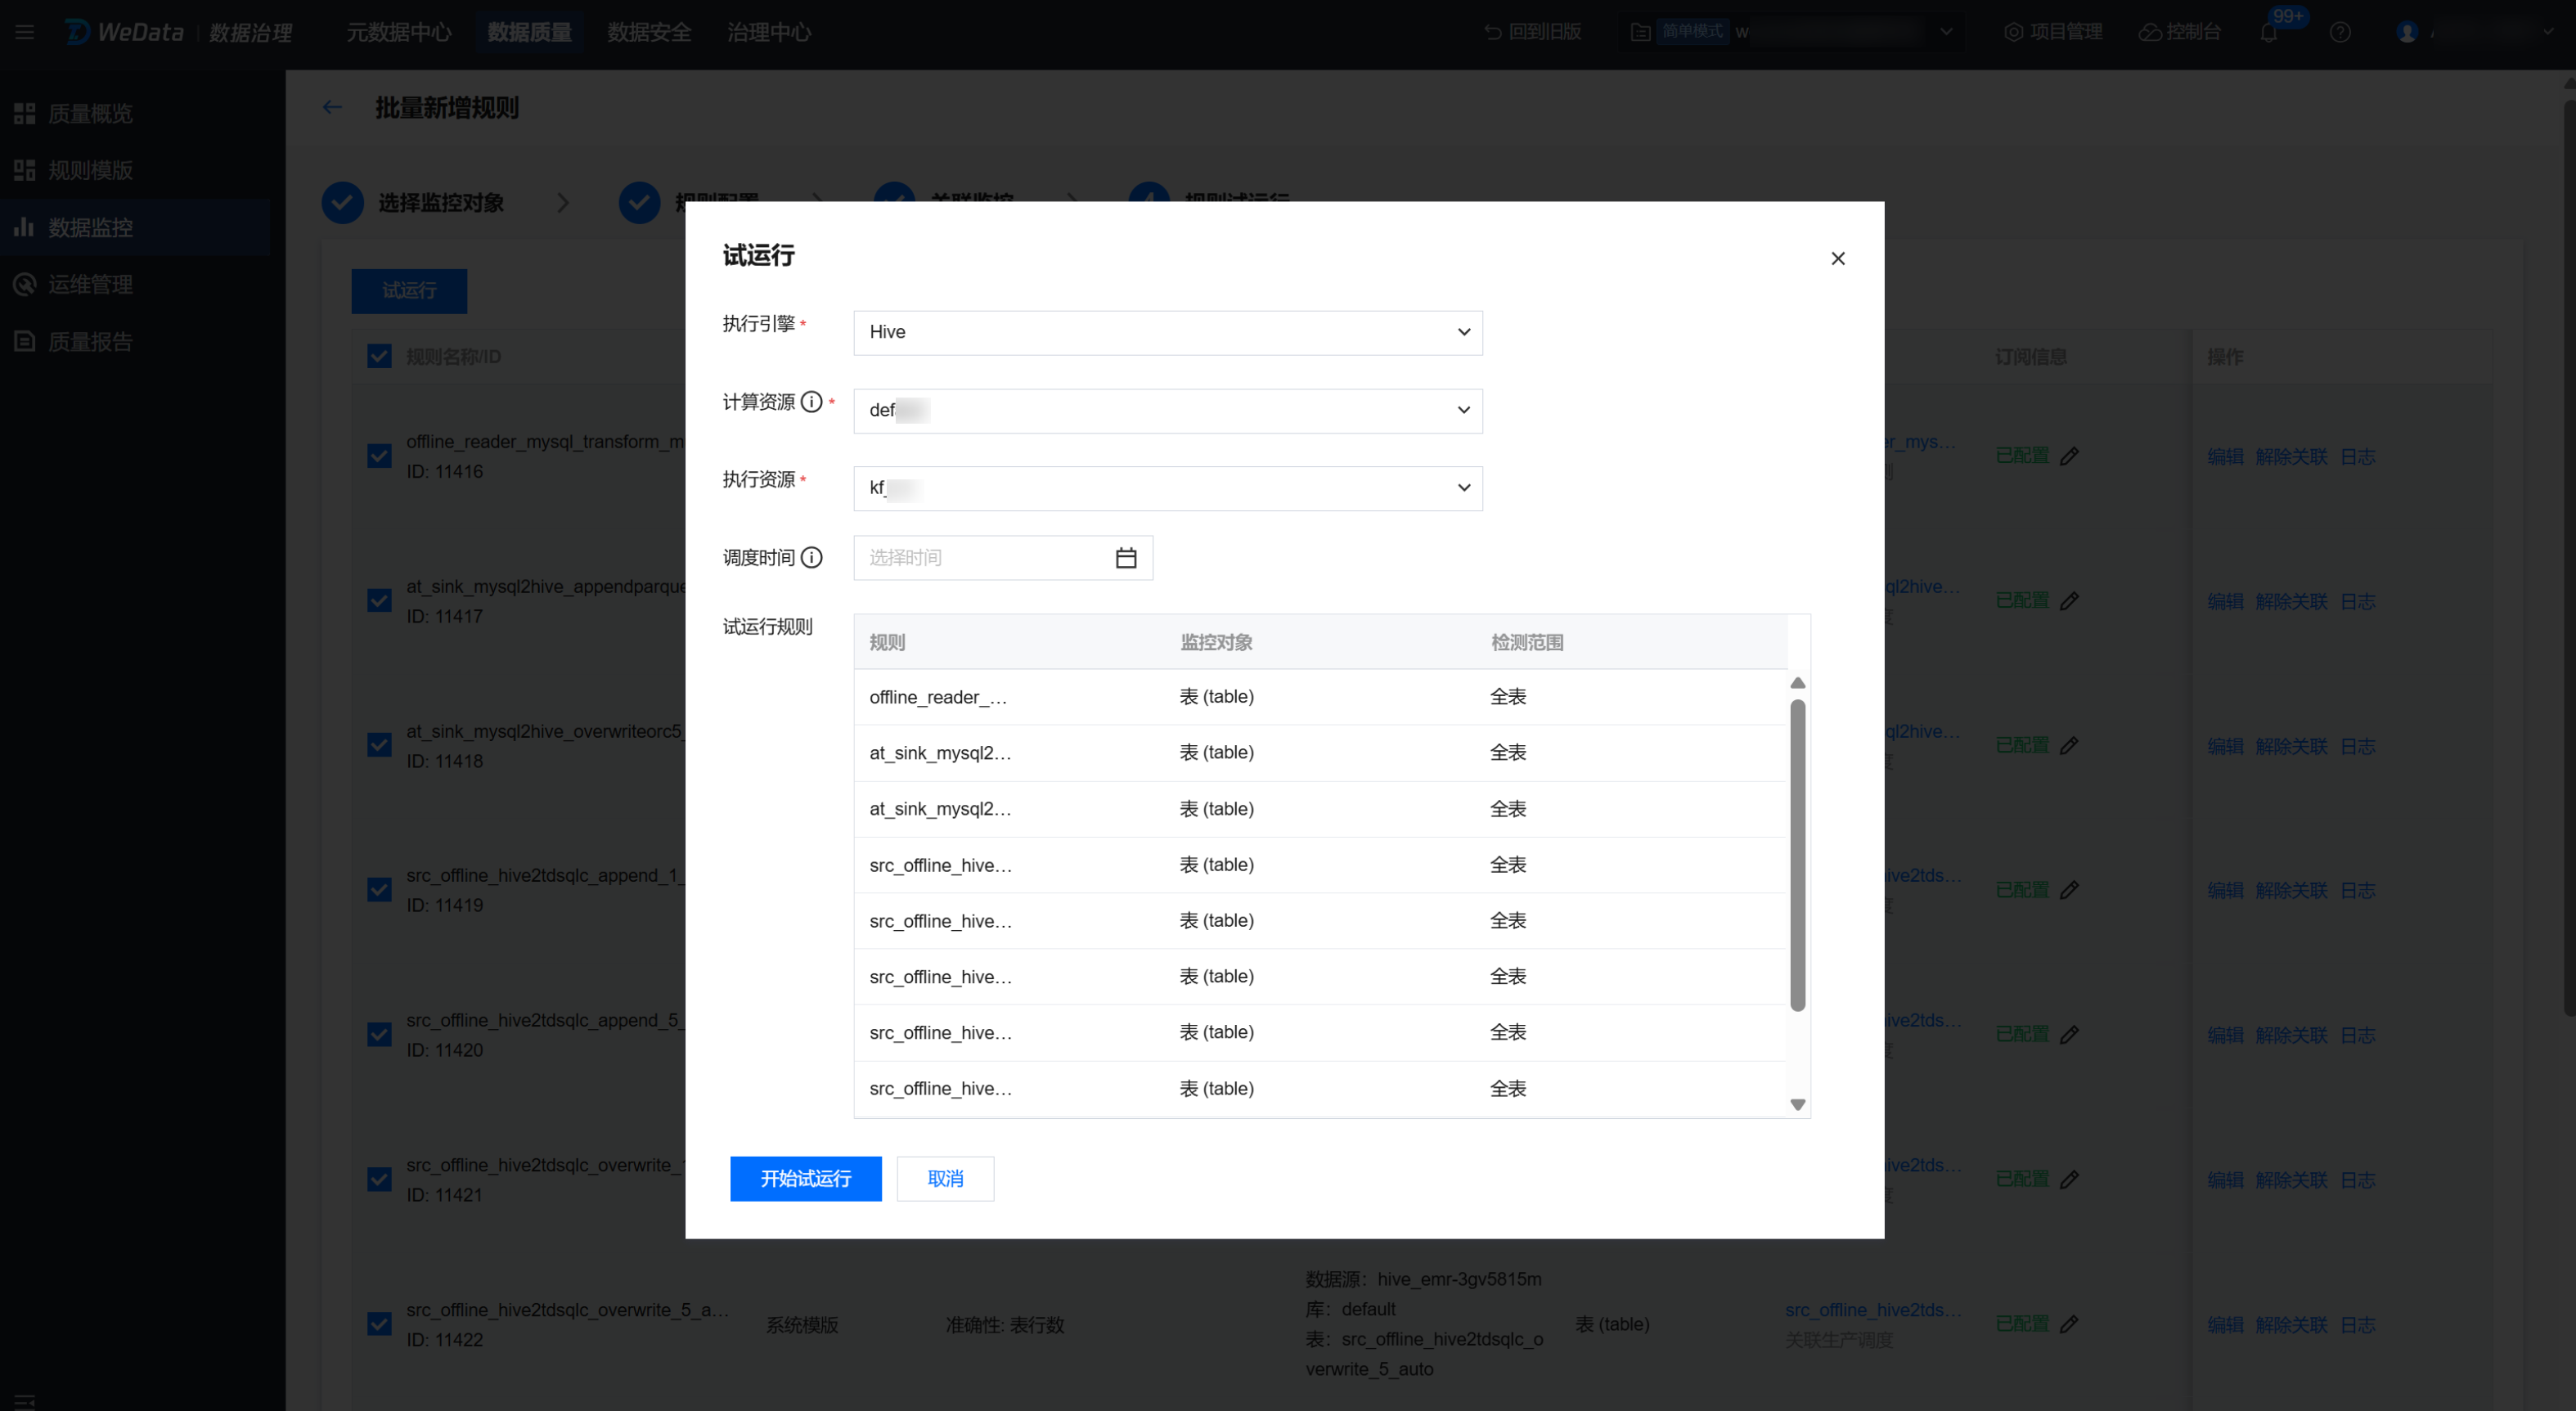This screenshot has width=2576, height=1411.
Task: Open the 计算资源 dropdown
Action: point(1167,410)
